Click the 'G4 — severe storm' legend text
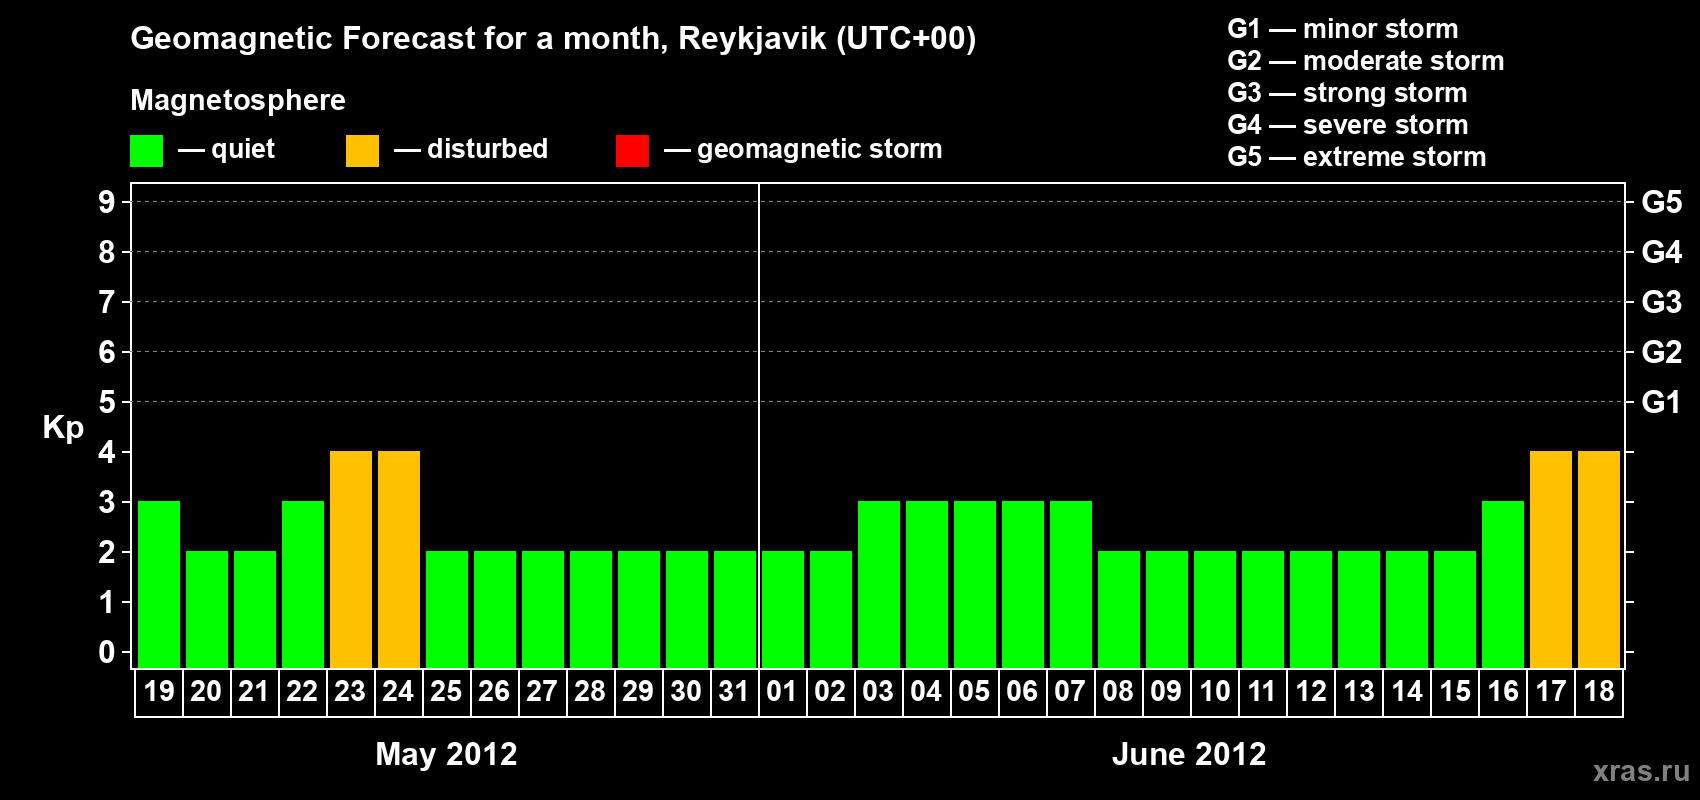The width and height of the screenshot is (1700, 800). point(1348,125)
